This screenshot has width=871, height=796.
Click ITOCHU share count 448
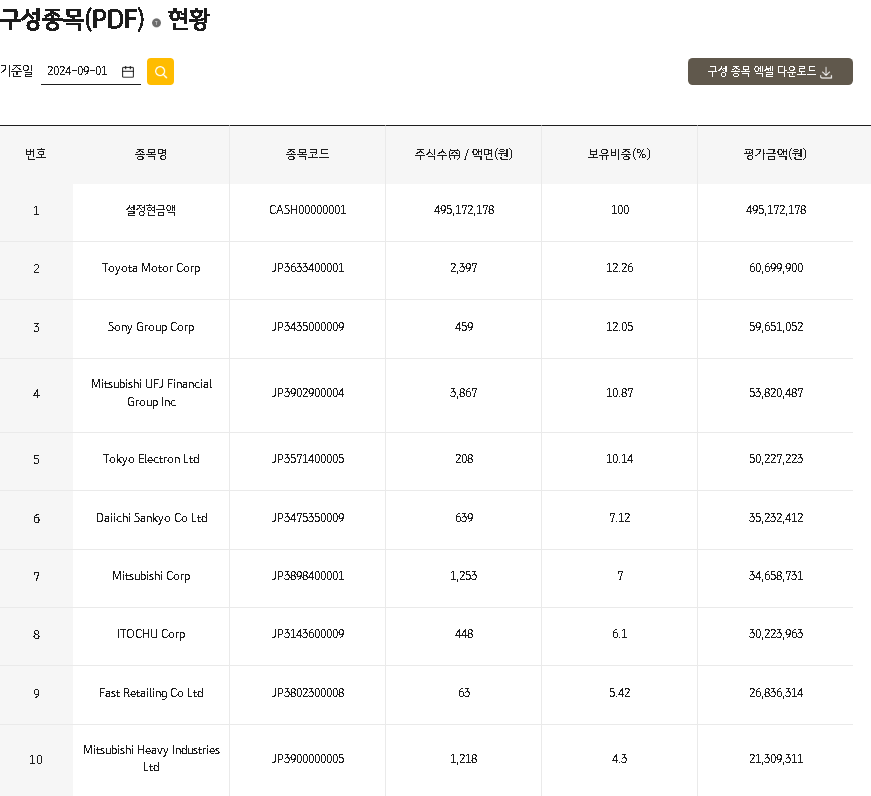pyautogui.click(x=464, y=634)
